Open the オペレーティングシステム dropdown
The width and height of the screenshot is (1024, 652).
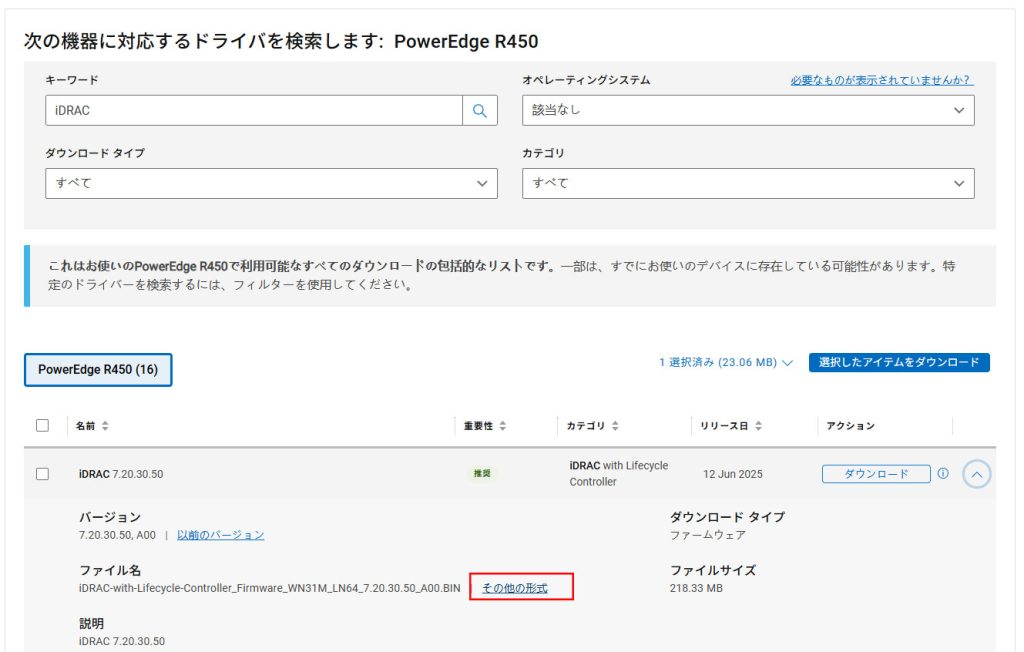point(748,110)
